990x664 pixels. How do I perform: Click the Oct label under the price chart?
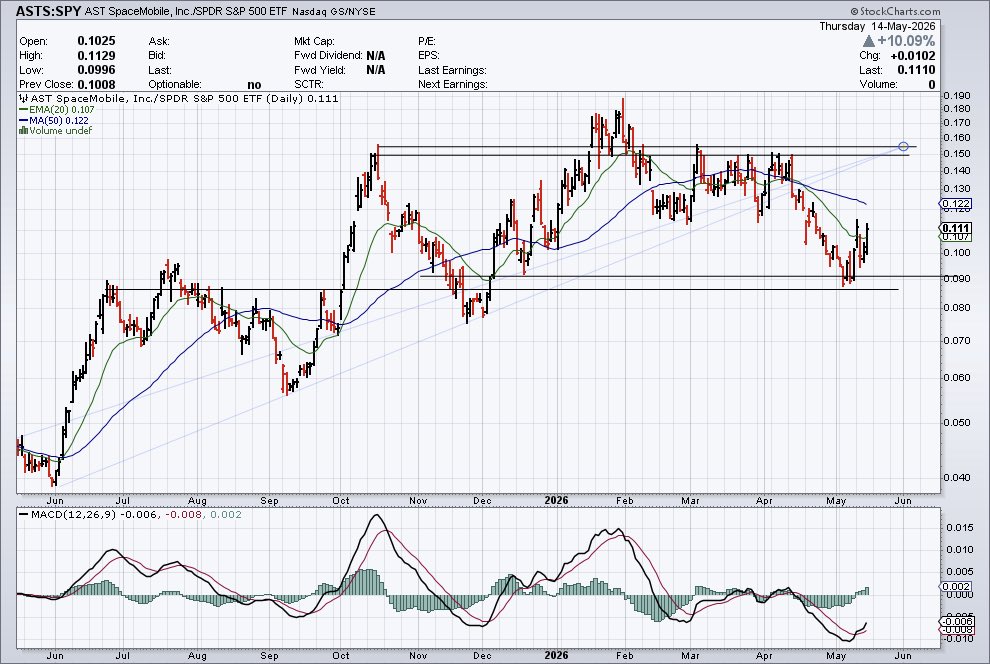pos(341,501)
